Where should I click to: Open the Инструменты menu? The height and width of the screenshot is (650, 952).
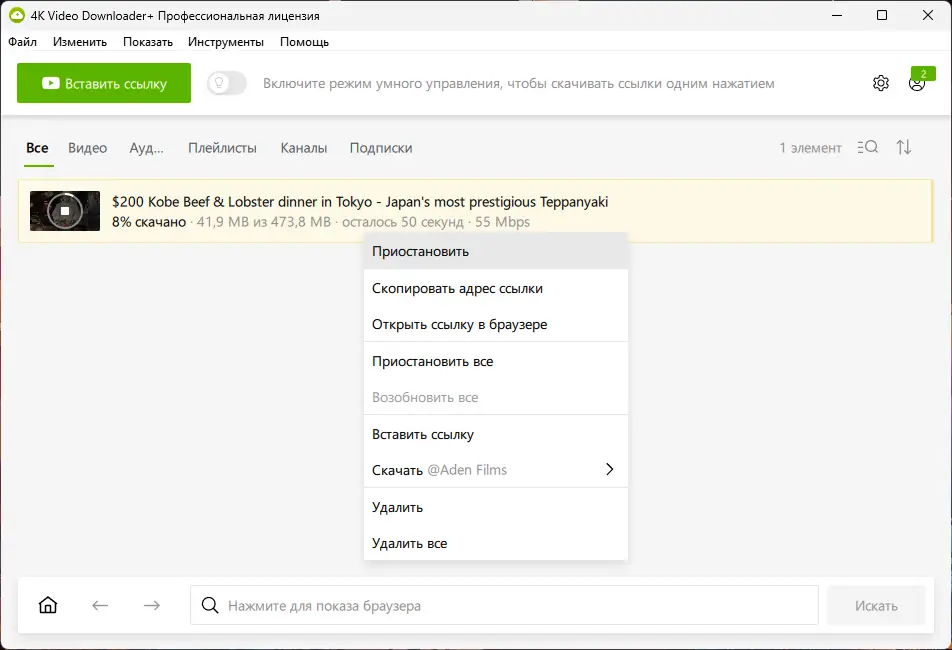coord(226,42)
